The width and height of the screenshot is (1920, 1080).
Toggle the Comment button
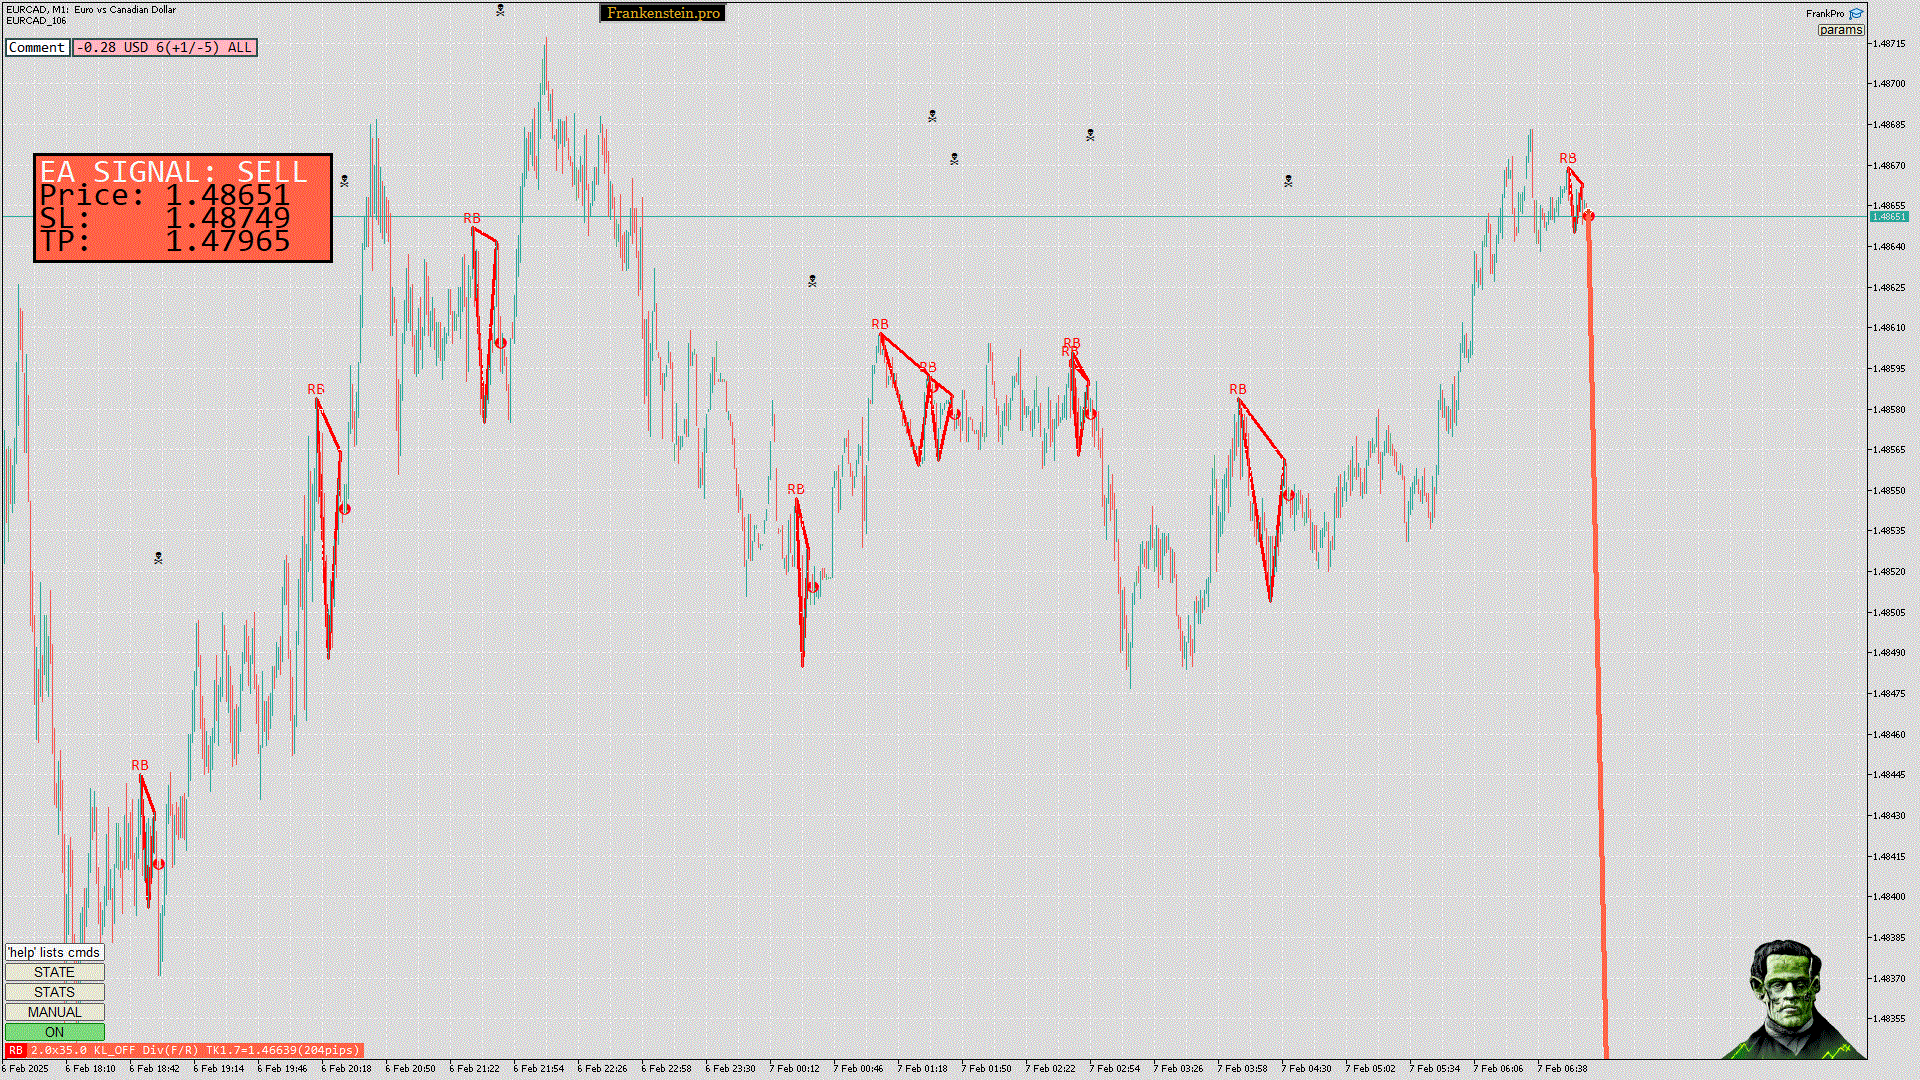click(37, 47)
